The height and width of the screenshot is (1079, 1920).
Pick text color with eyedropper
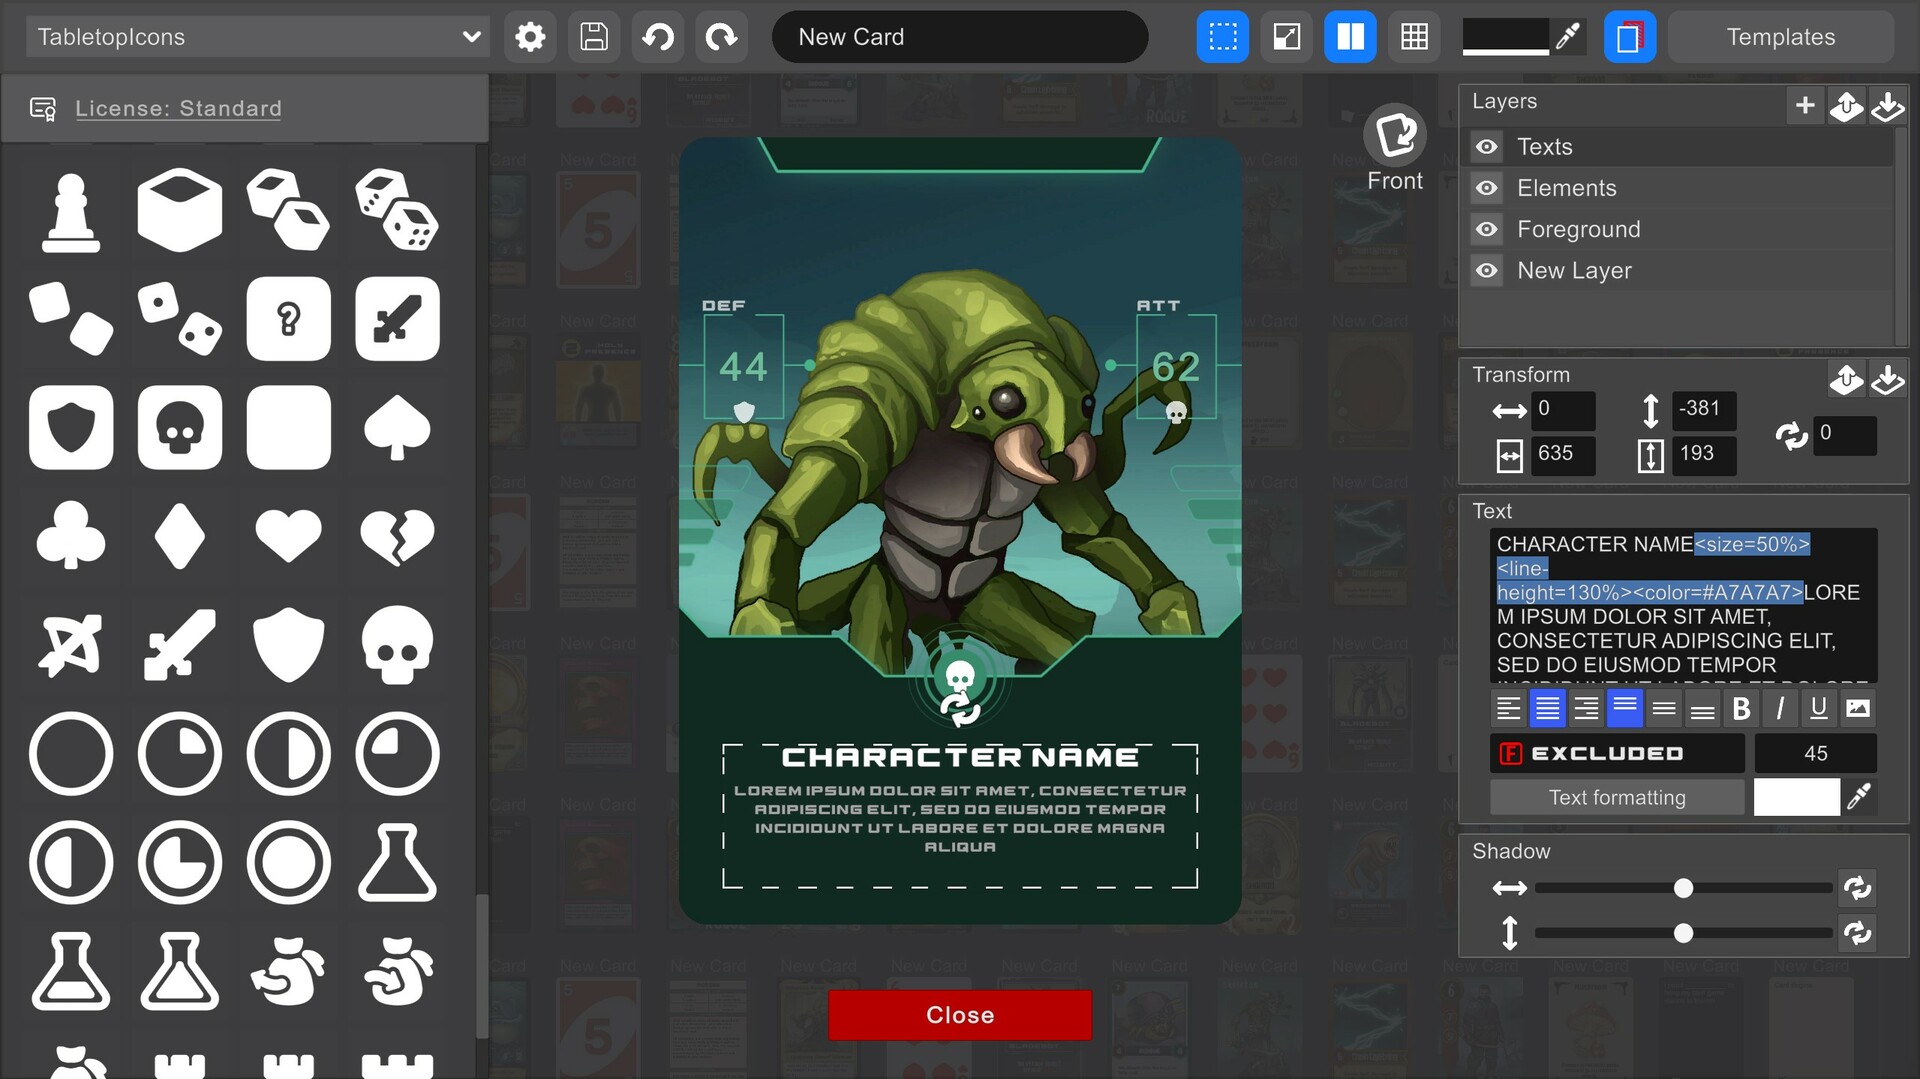click(1859, 797)
